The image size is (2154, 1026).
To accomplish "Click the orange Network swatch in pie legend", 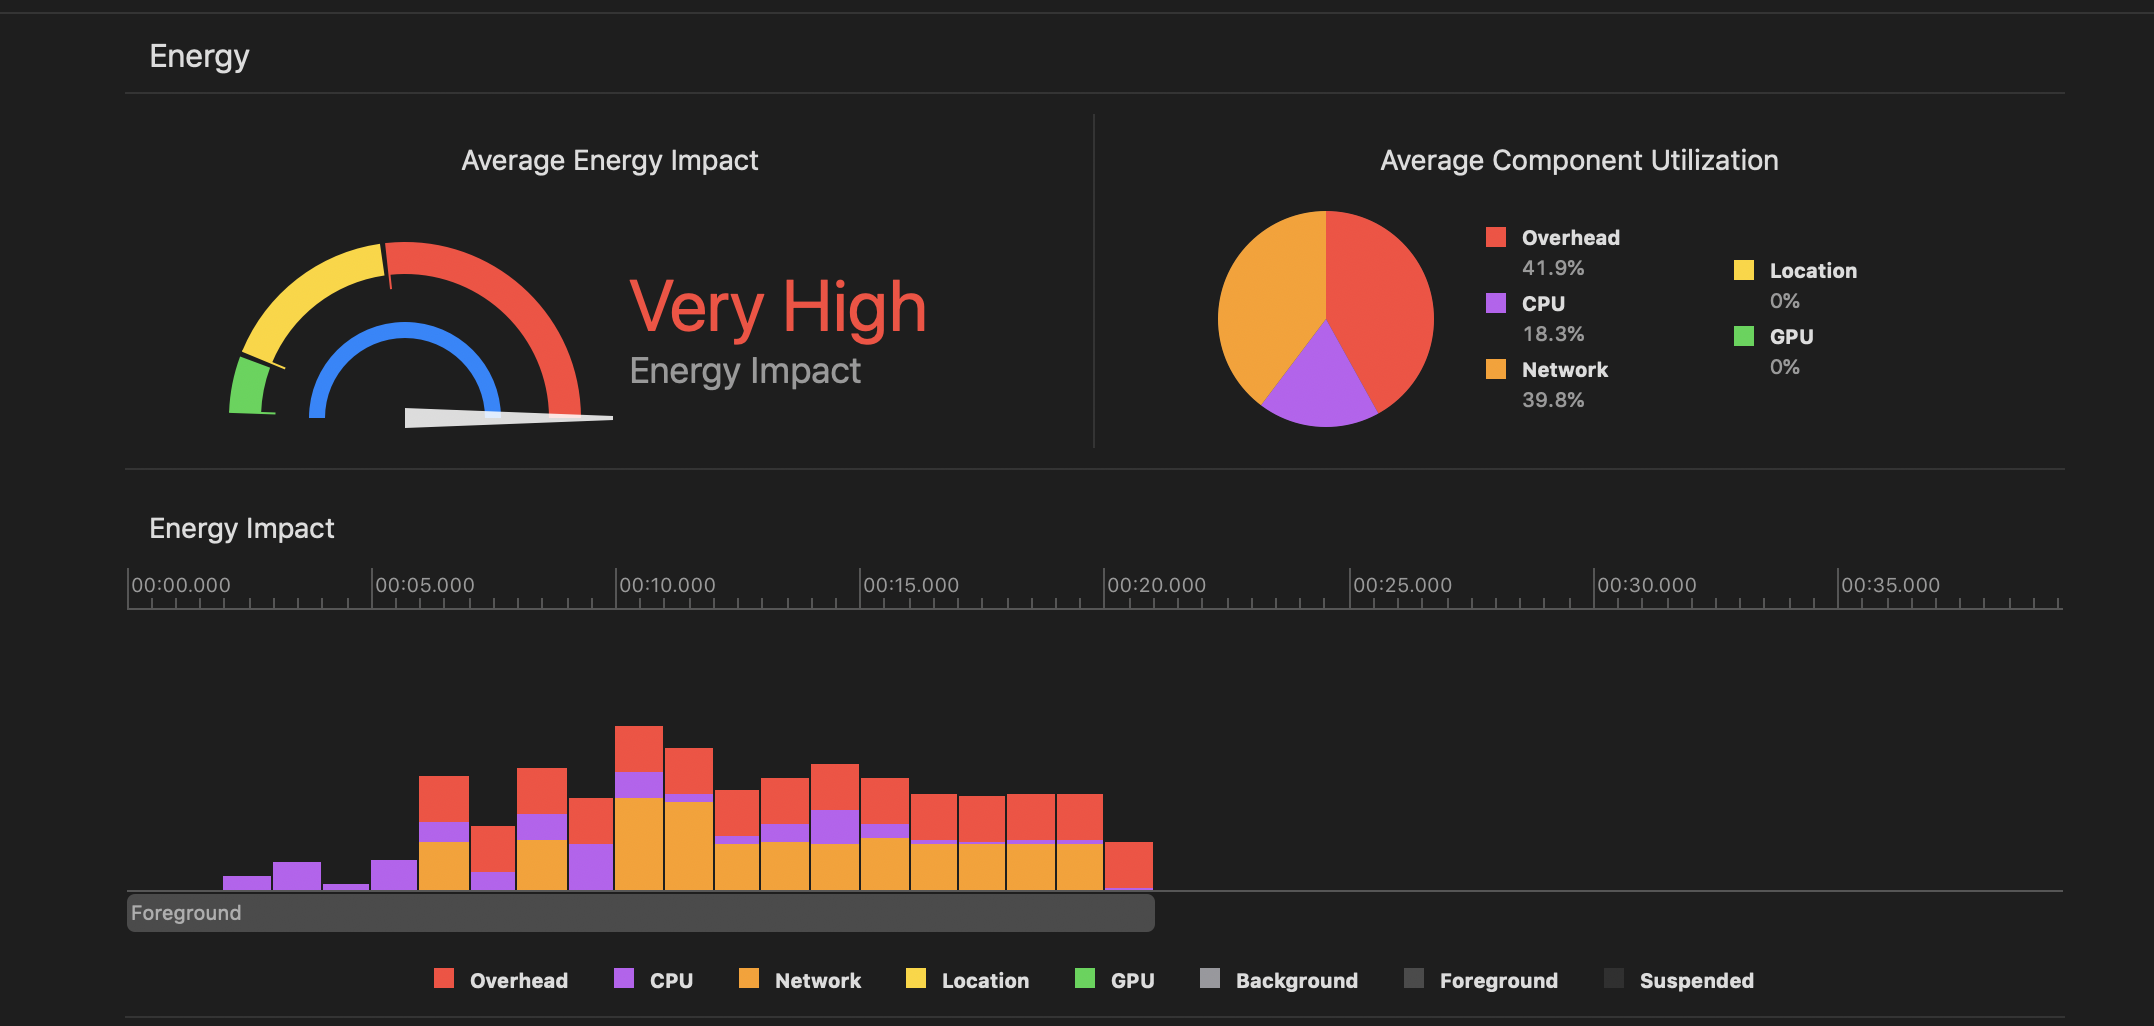I will pyautogui.click(x=1495, y=369).
